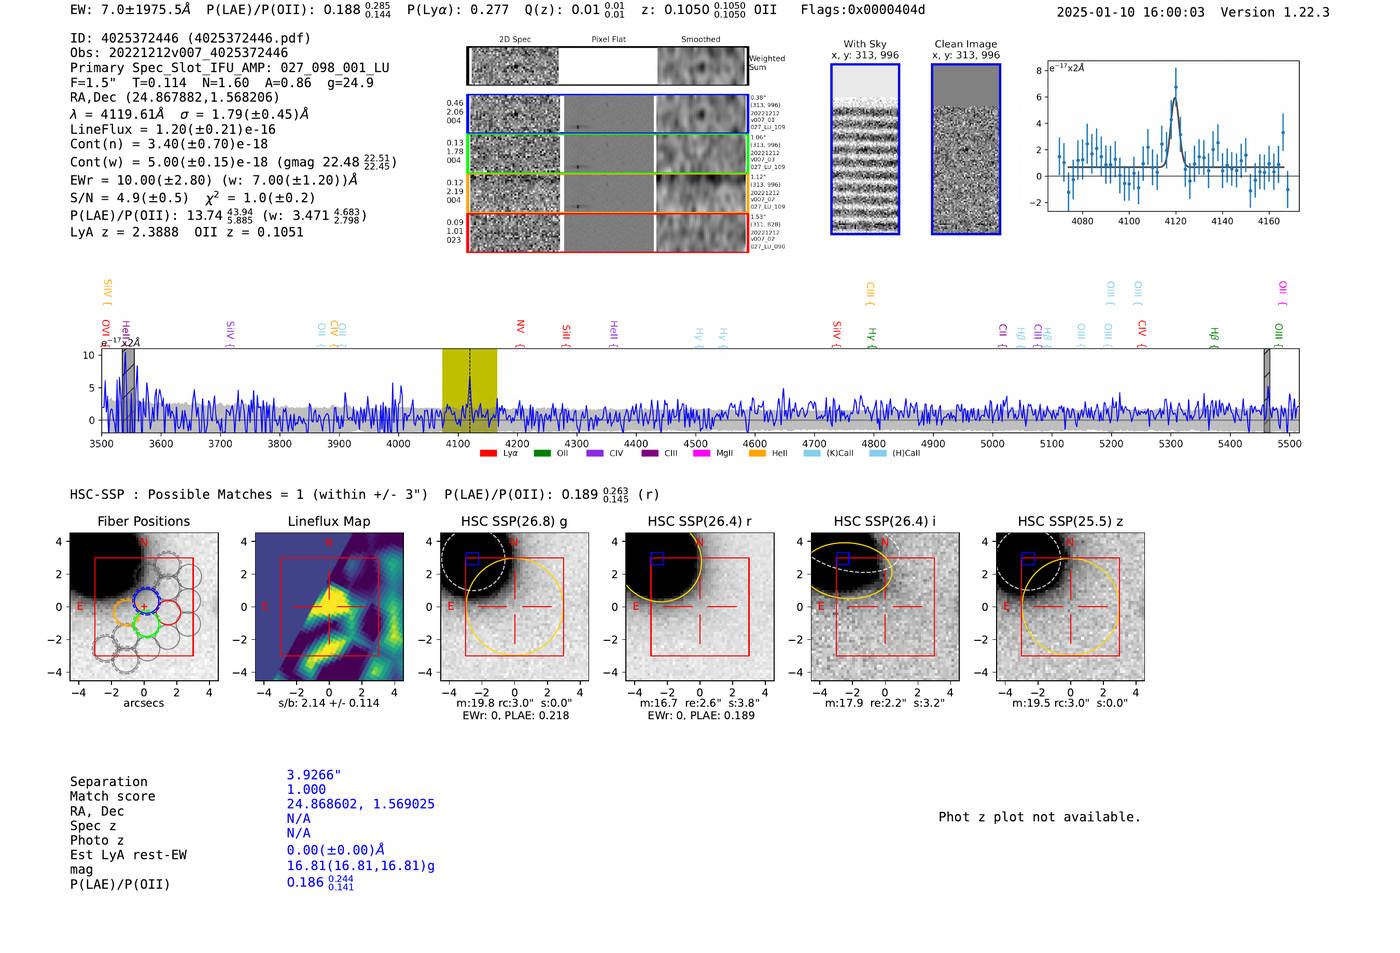Click the Flags:0x0000404d text

click(863, 10)
